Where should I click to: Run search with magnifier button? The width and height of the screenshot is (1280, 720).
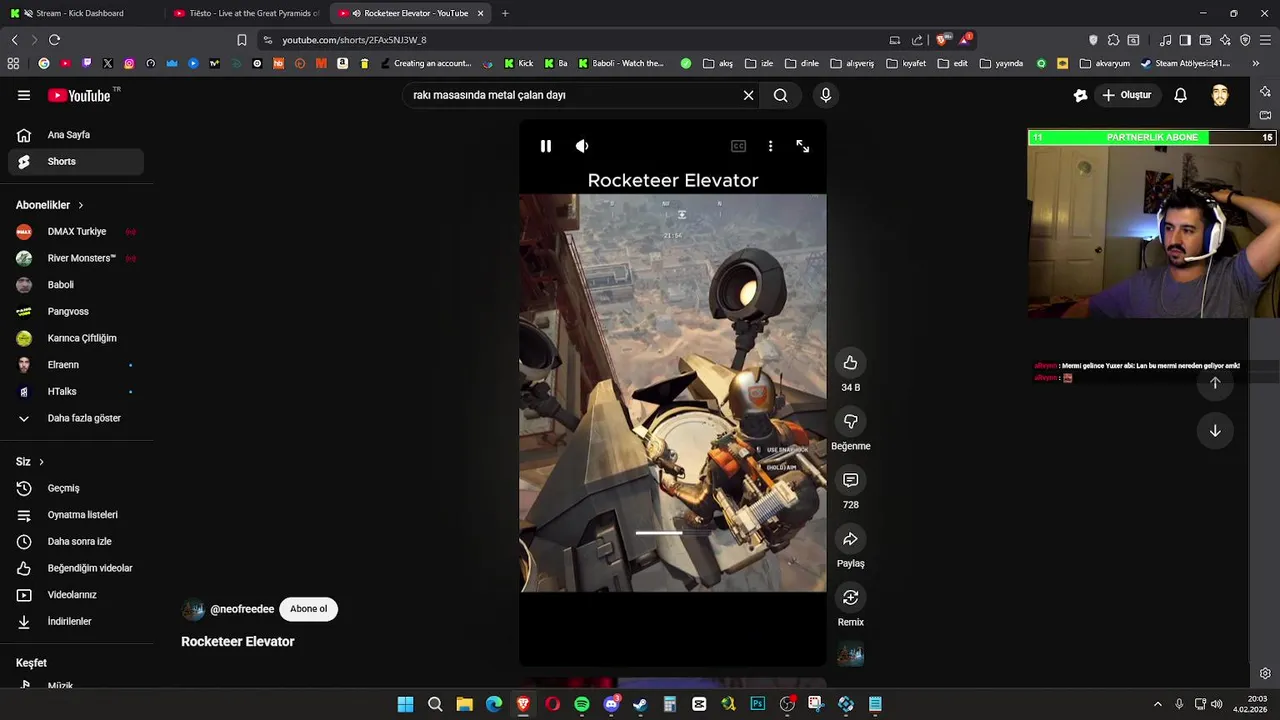[x=780, y=95]
